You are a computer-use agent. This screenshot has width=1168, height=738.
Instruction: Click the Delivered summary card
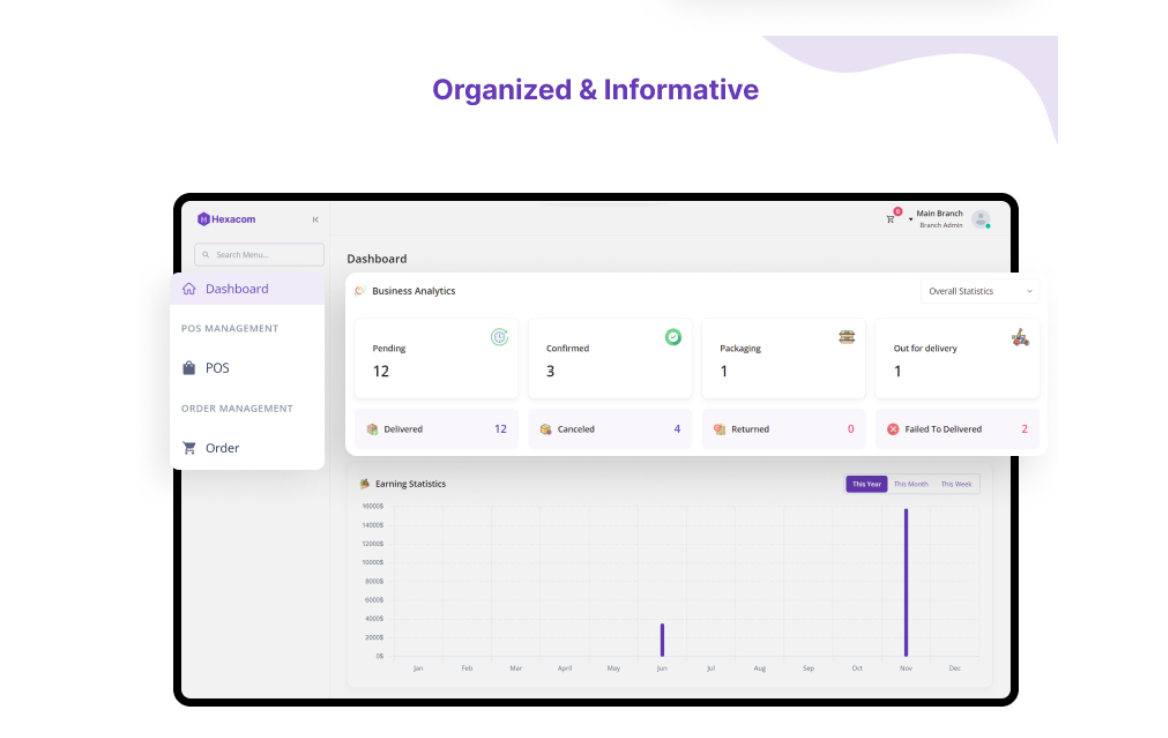pyautogui.click(x=436, y=428)
